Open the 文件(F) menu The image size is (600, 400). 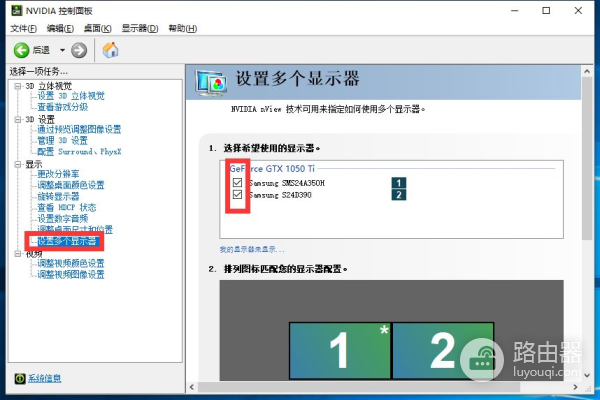[23, 28]
